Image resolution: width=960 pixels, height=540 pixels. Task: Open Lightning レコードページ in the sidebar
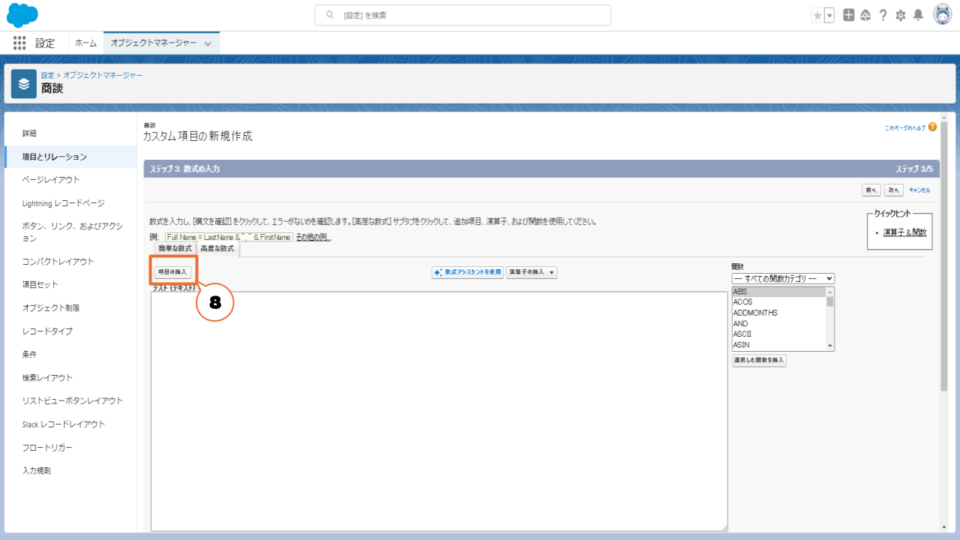(63, 203)
